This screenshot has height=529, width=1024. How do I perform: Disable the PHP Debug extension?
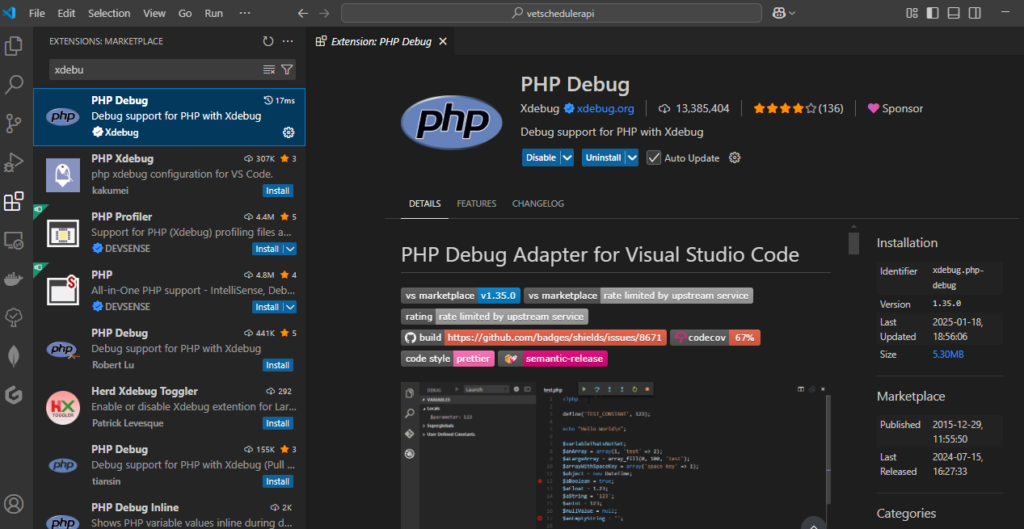pos(541,157)
